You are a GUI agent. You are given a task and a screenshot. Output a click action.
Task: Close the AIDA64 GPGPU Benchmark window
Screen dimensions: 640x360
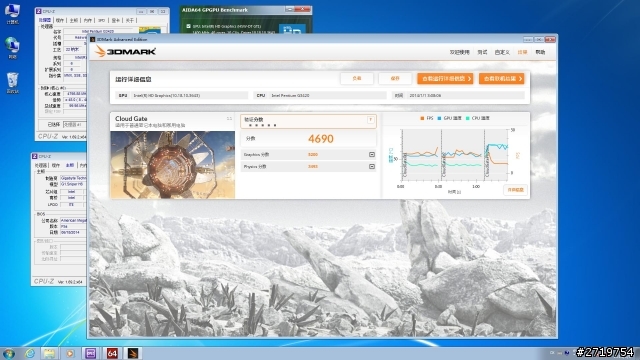tap(303, 9)
